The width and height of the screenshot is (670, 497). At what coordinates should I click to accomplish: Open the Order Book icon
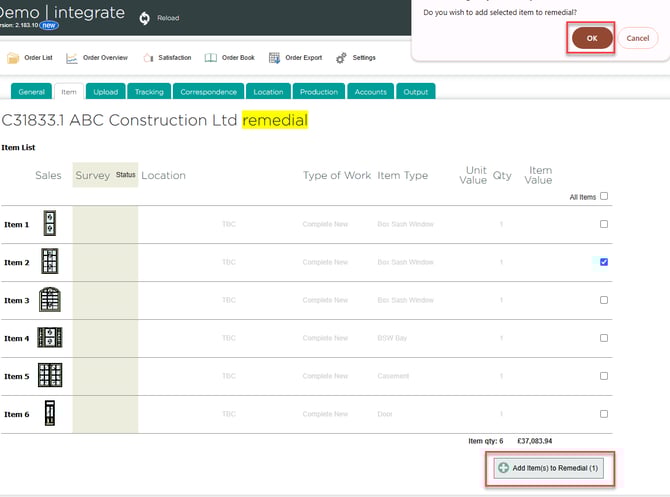click(211, 58)
